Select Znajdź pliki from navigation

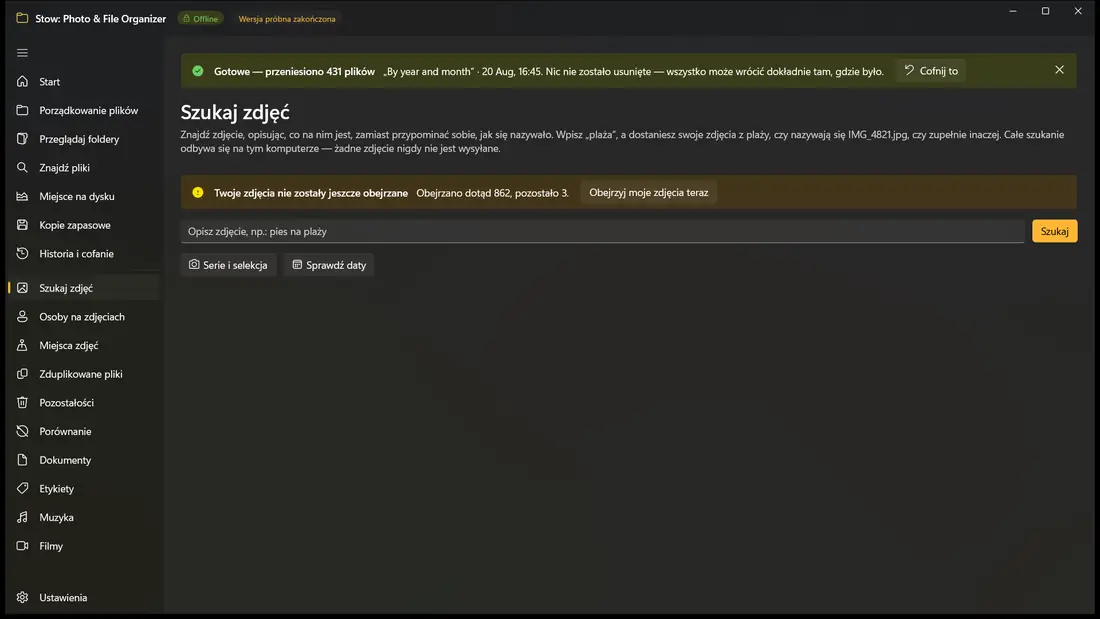point(84,168)
